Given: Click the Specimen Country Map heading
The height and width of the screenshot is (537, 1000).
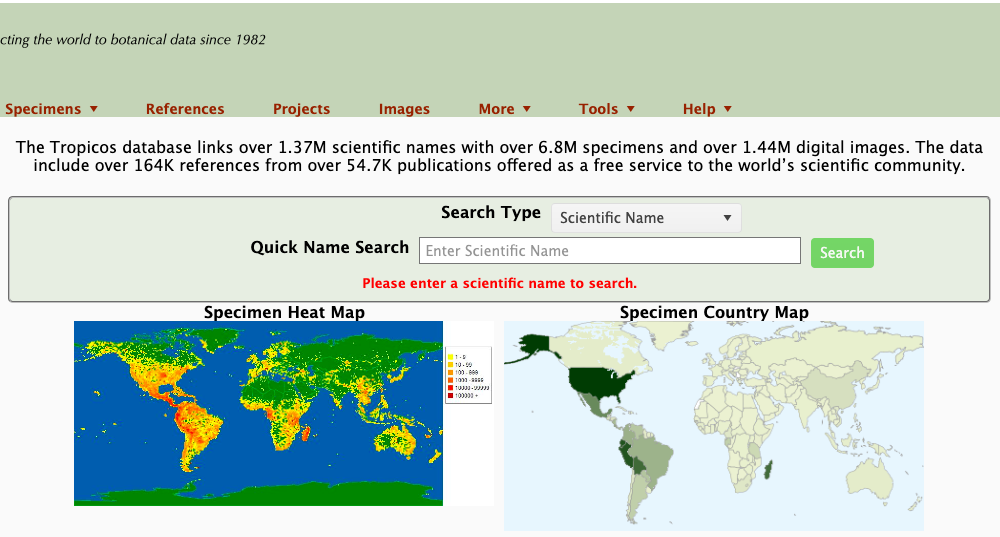Looking at the screenshot, I should tap(714, 313).
